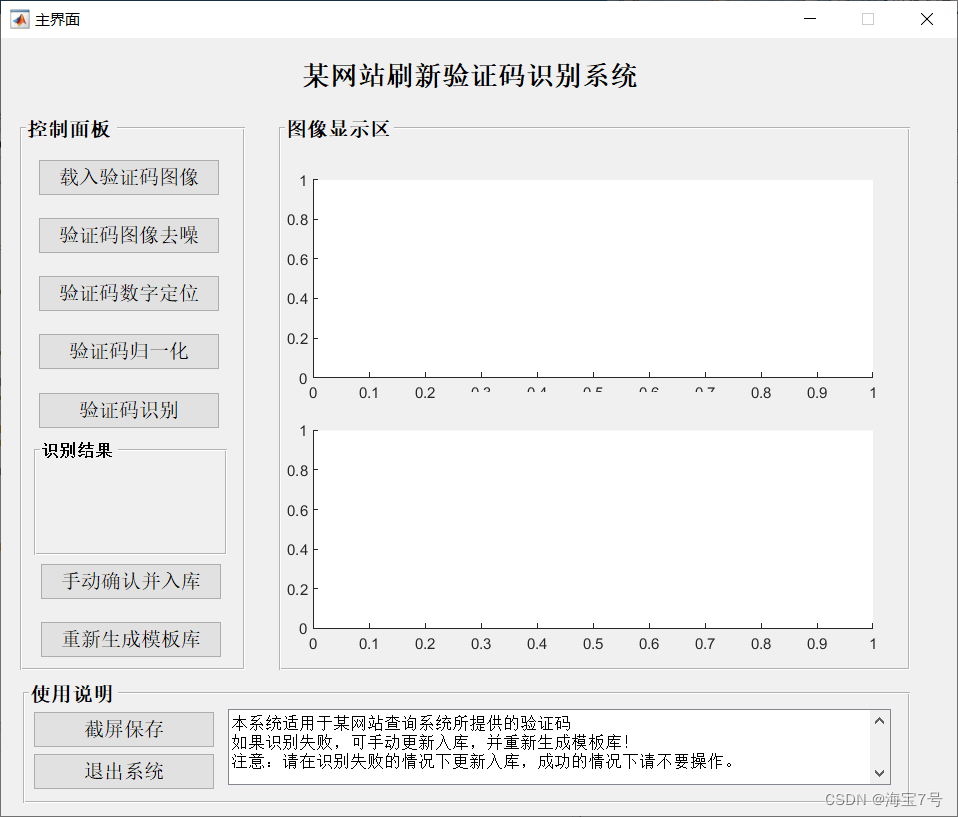Rebuild templates via 重新生成模板库
The height and width of the screenshot is (817, 958).
pos(131,639)
